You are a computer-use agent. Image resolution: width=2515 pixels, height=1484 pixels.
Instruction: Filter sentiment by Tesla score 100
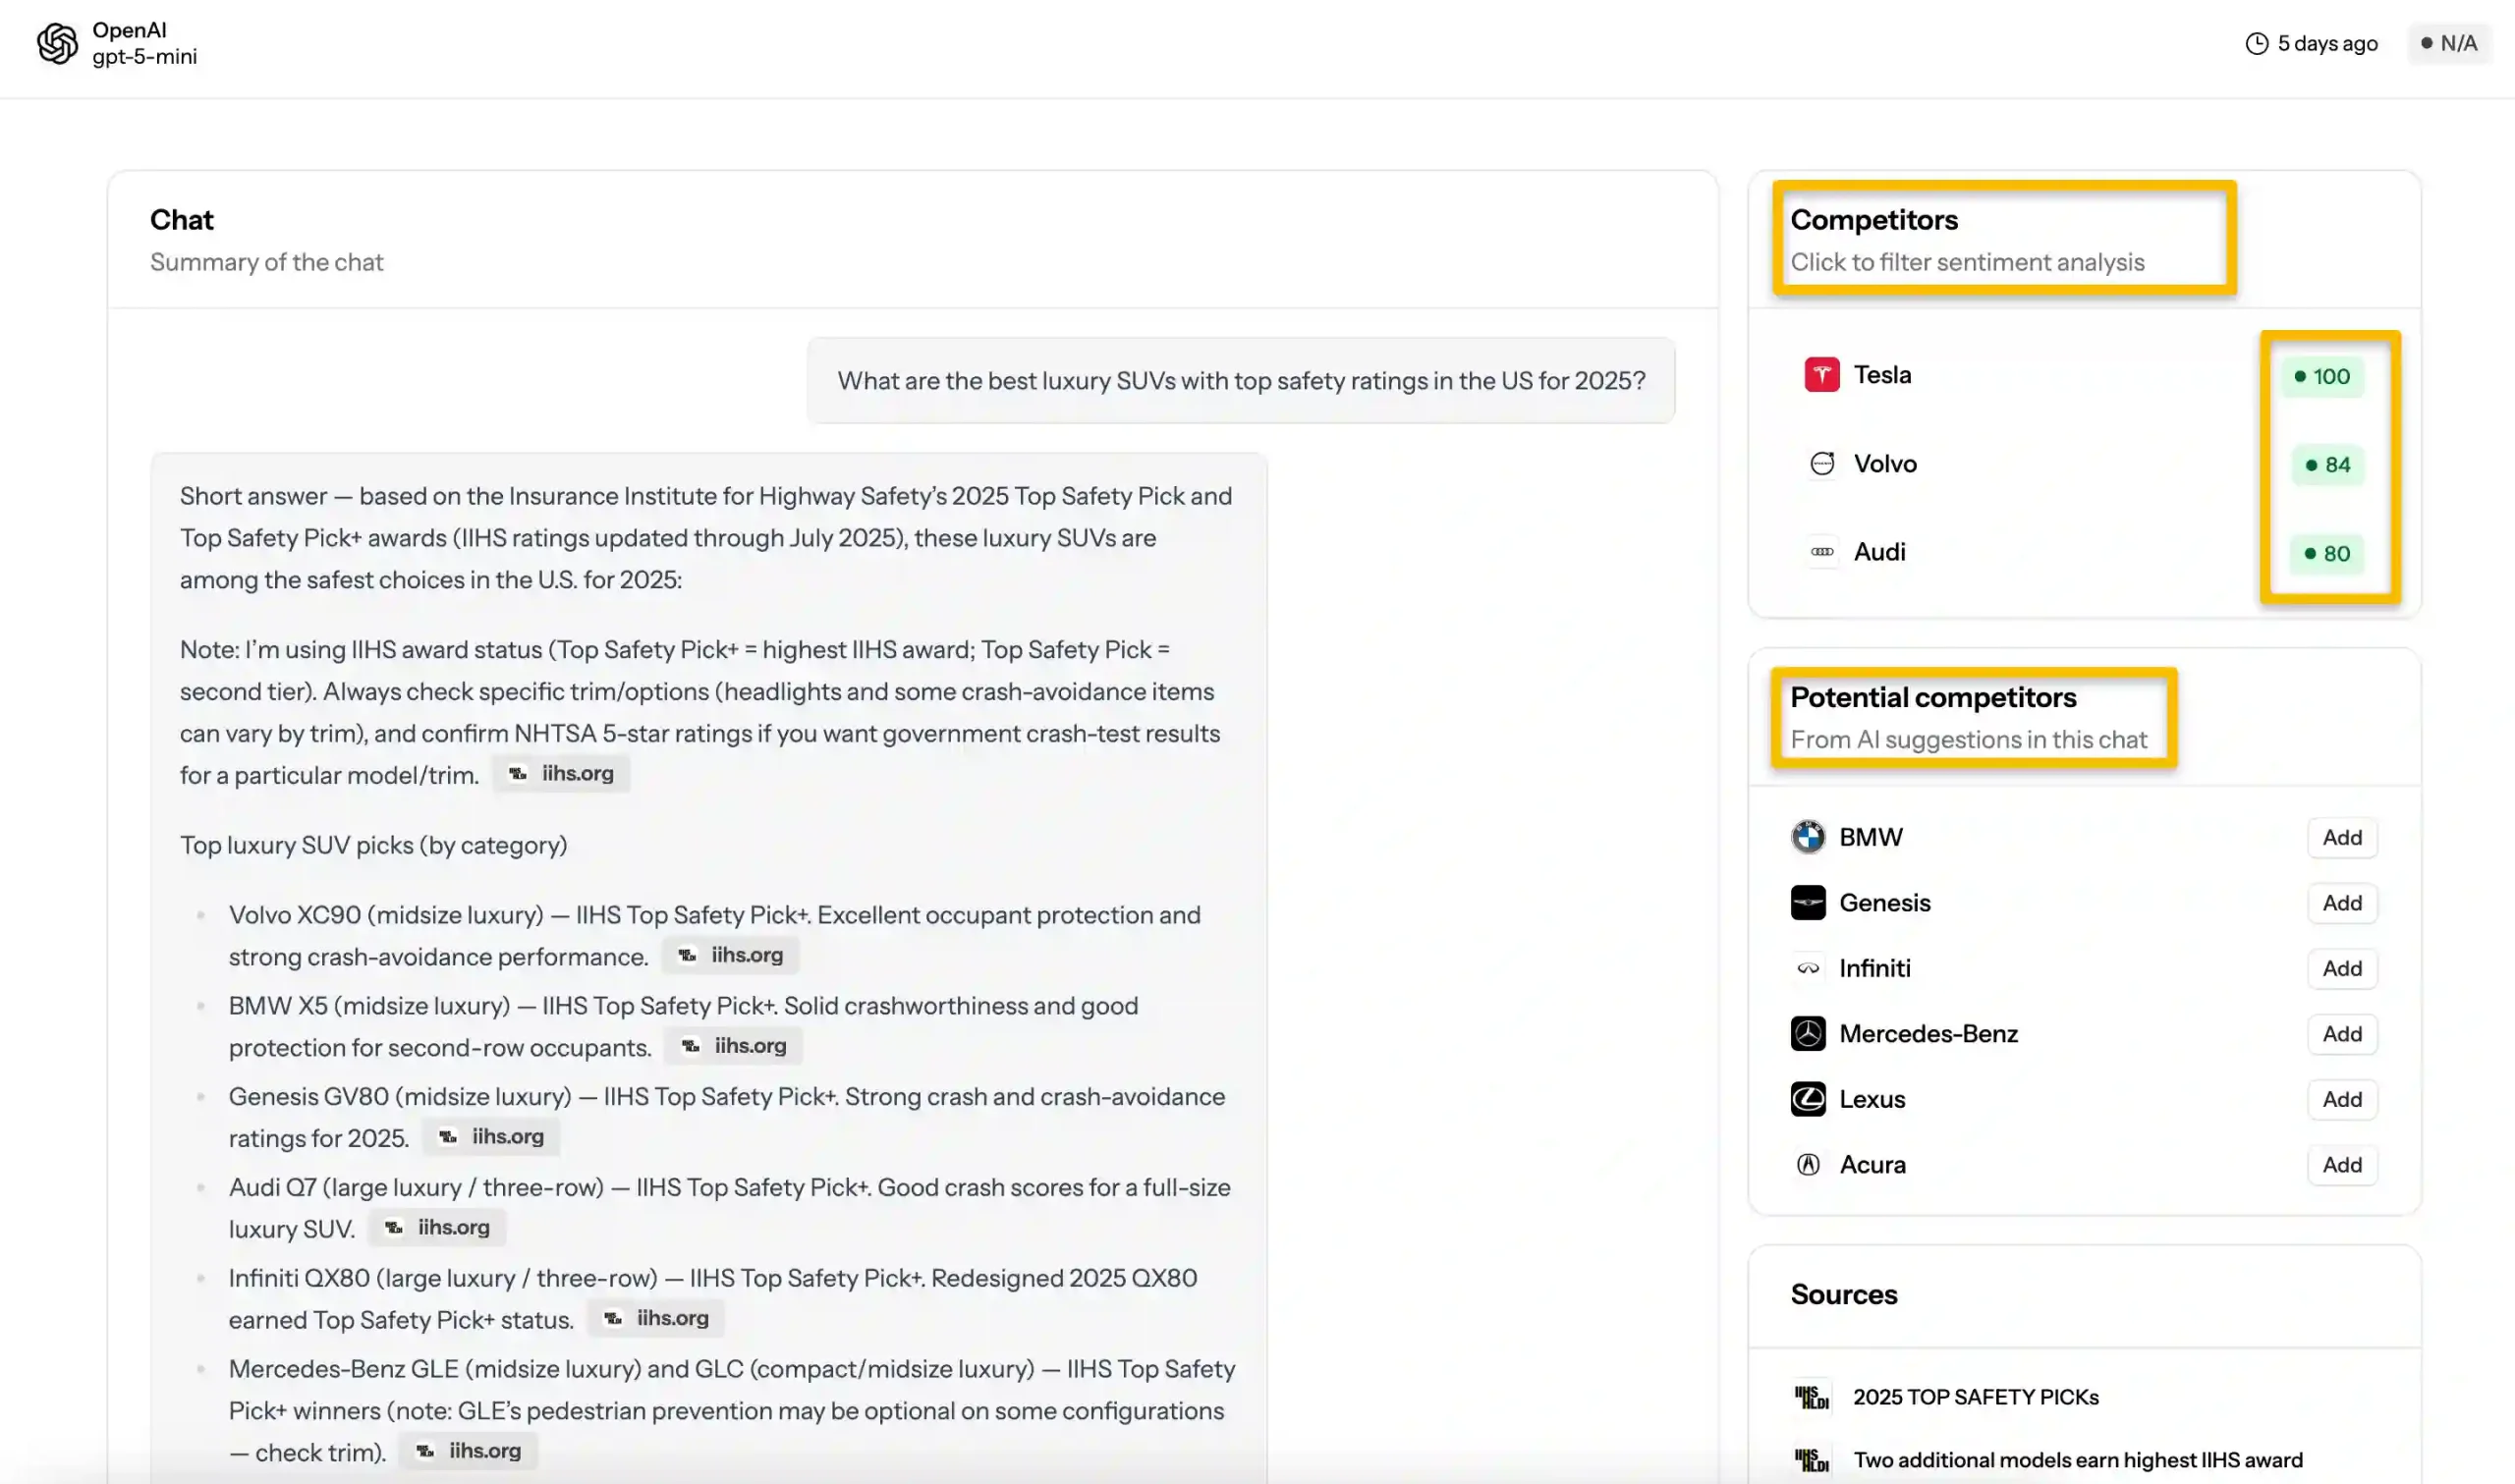2322,377
